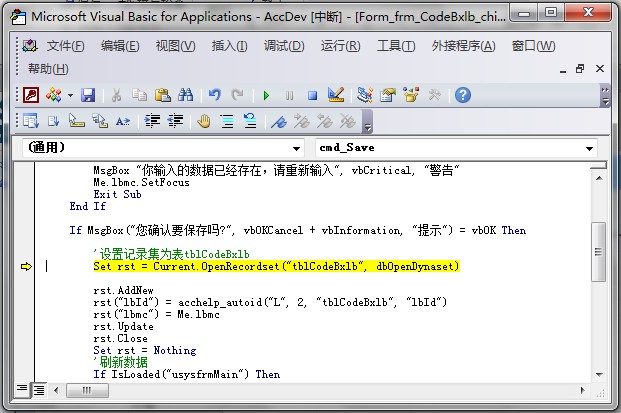Open the 文件(F) menu
This screenshot has width=621, height=413.
(x=65, y=46)
